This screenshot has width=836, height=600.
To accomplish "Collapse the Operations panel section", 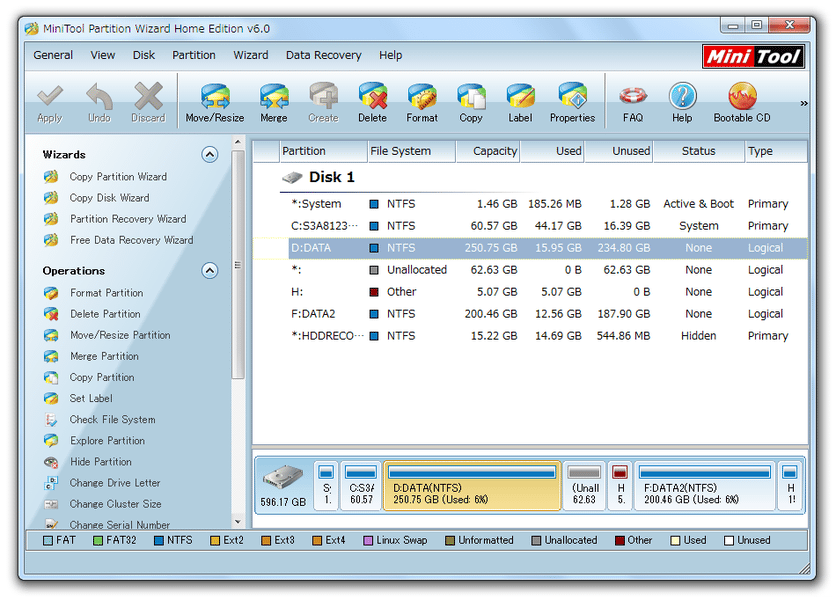I will tap(209, 271).
